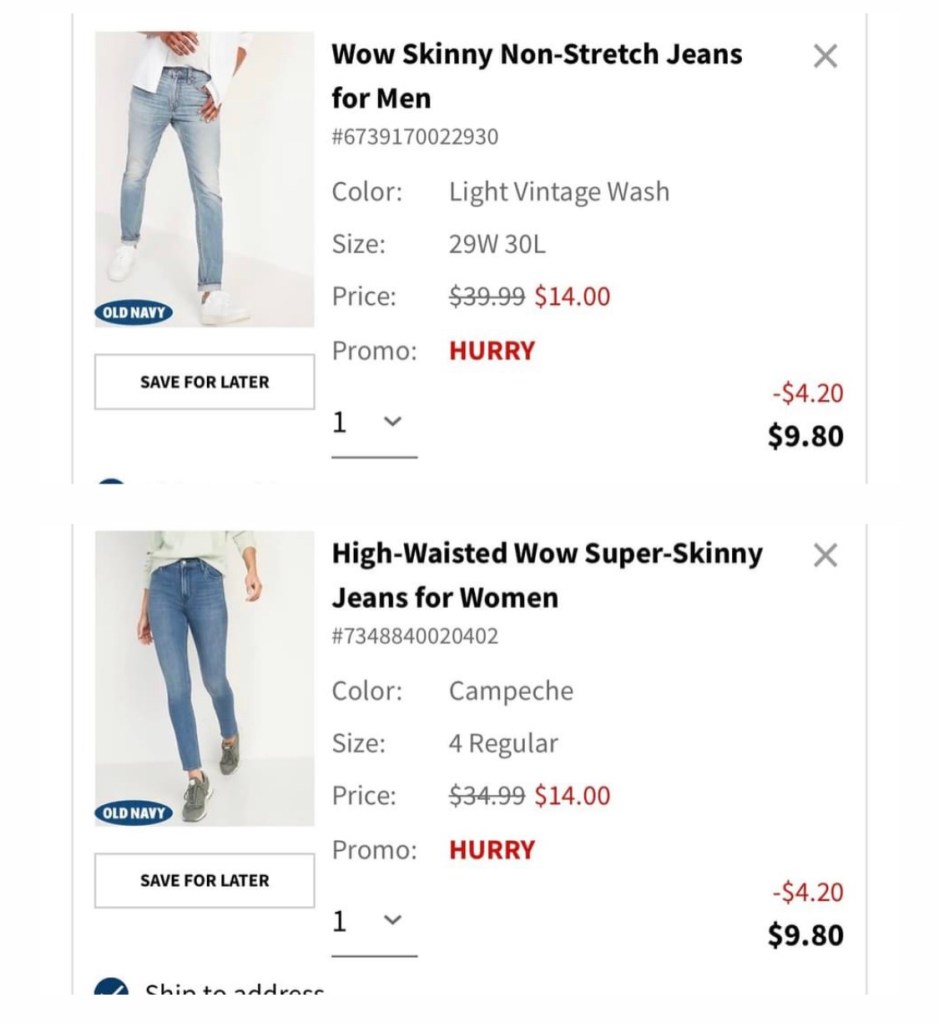
Task: Open Wow Skinny Non-Stretch Jeans for Men title
Action: click(536, 76)
